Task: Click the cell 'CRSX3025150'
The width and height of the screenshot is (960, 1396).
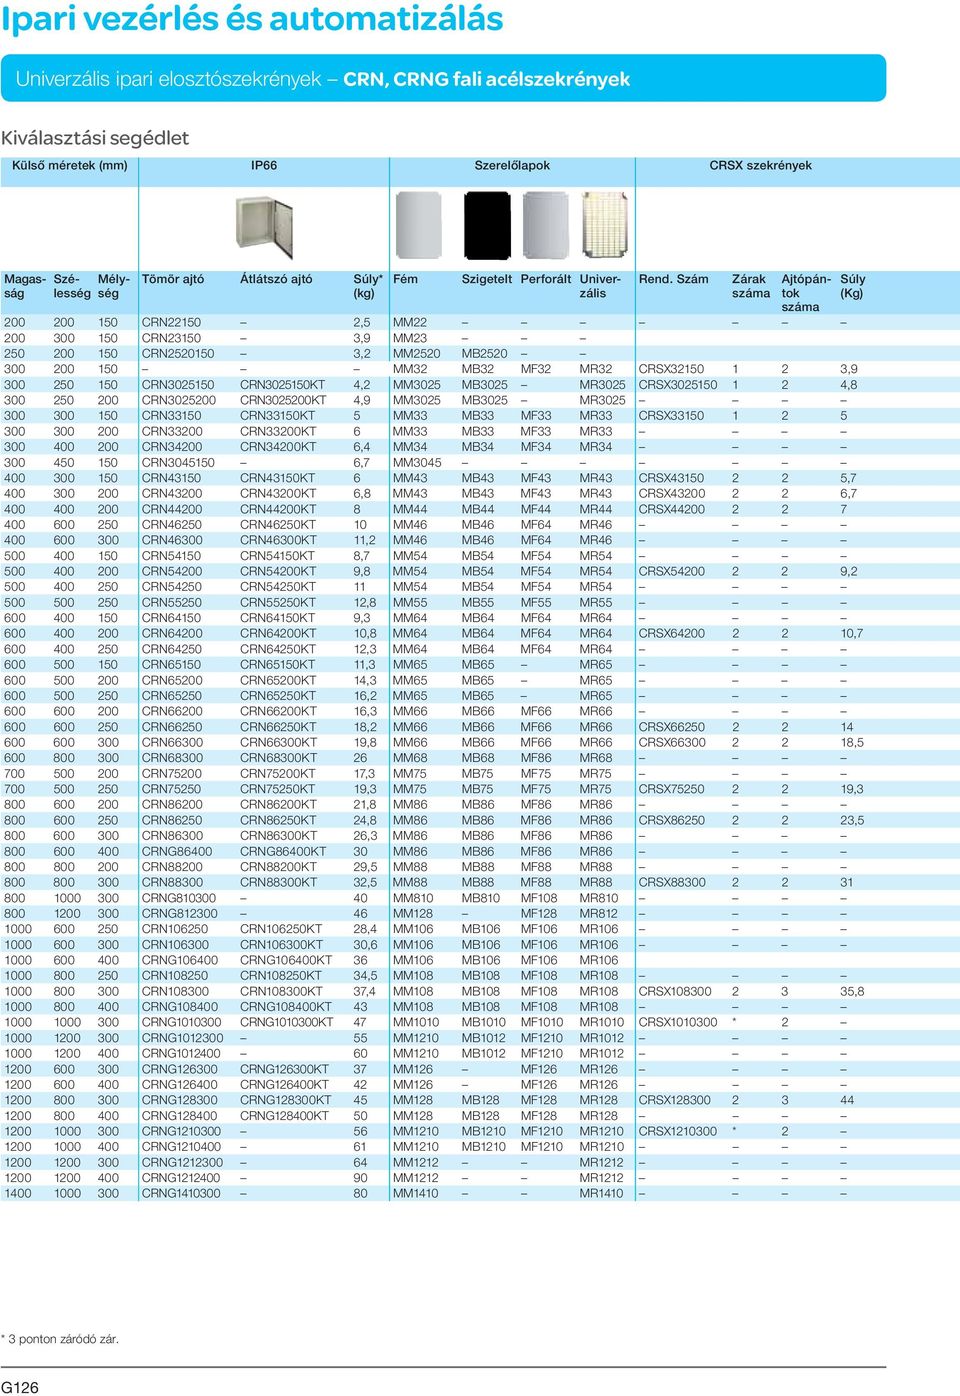Action: (x=678, y=384)
